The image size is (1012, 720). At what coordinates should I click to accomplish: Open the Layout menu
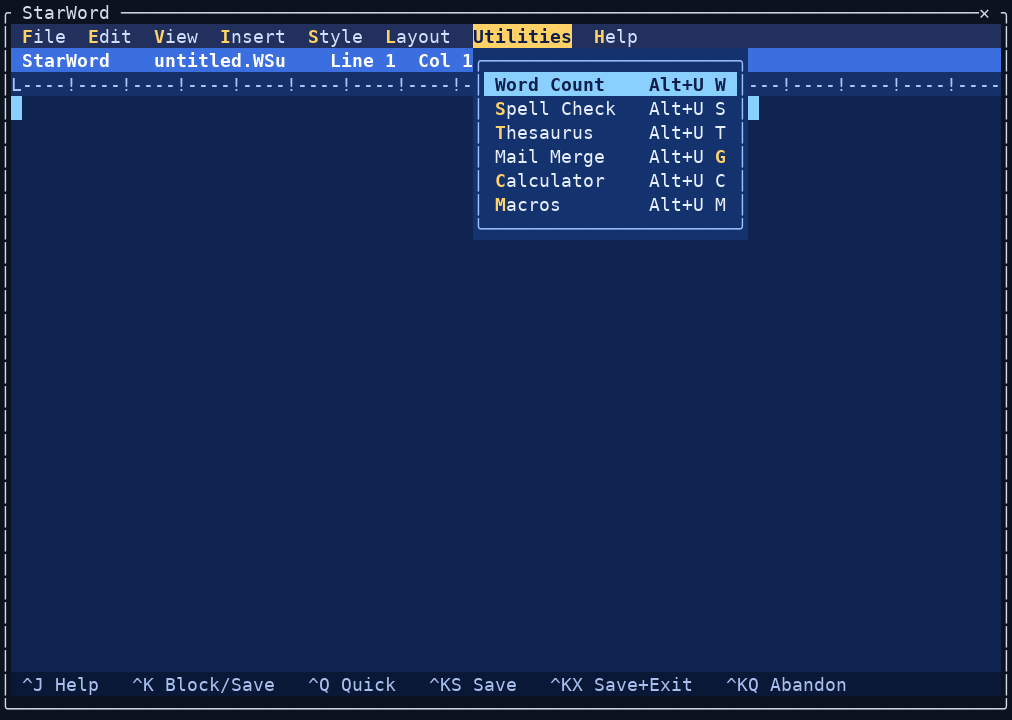418,37
